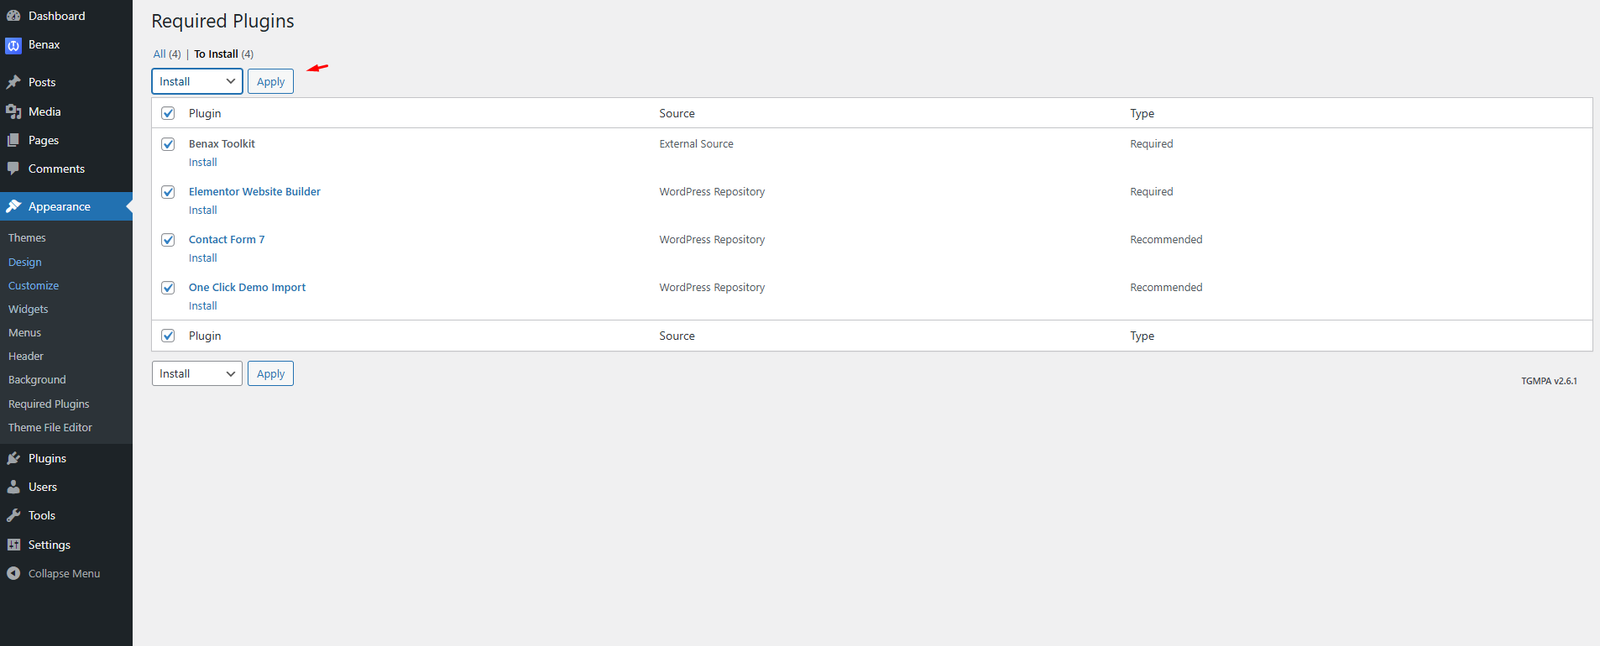The height and width of the screenshot is (646, 1600).
Task: Click Install link under Elementor Website Builder
Action: [x=203, y=210]
